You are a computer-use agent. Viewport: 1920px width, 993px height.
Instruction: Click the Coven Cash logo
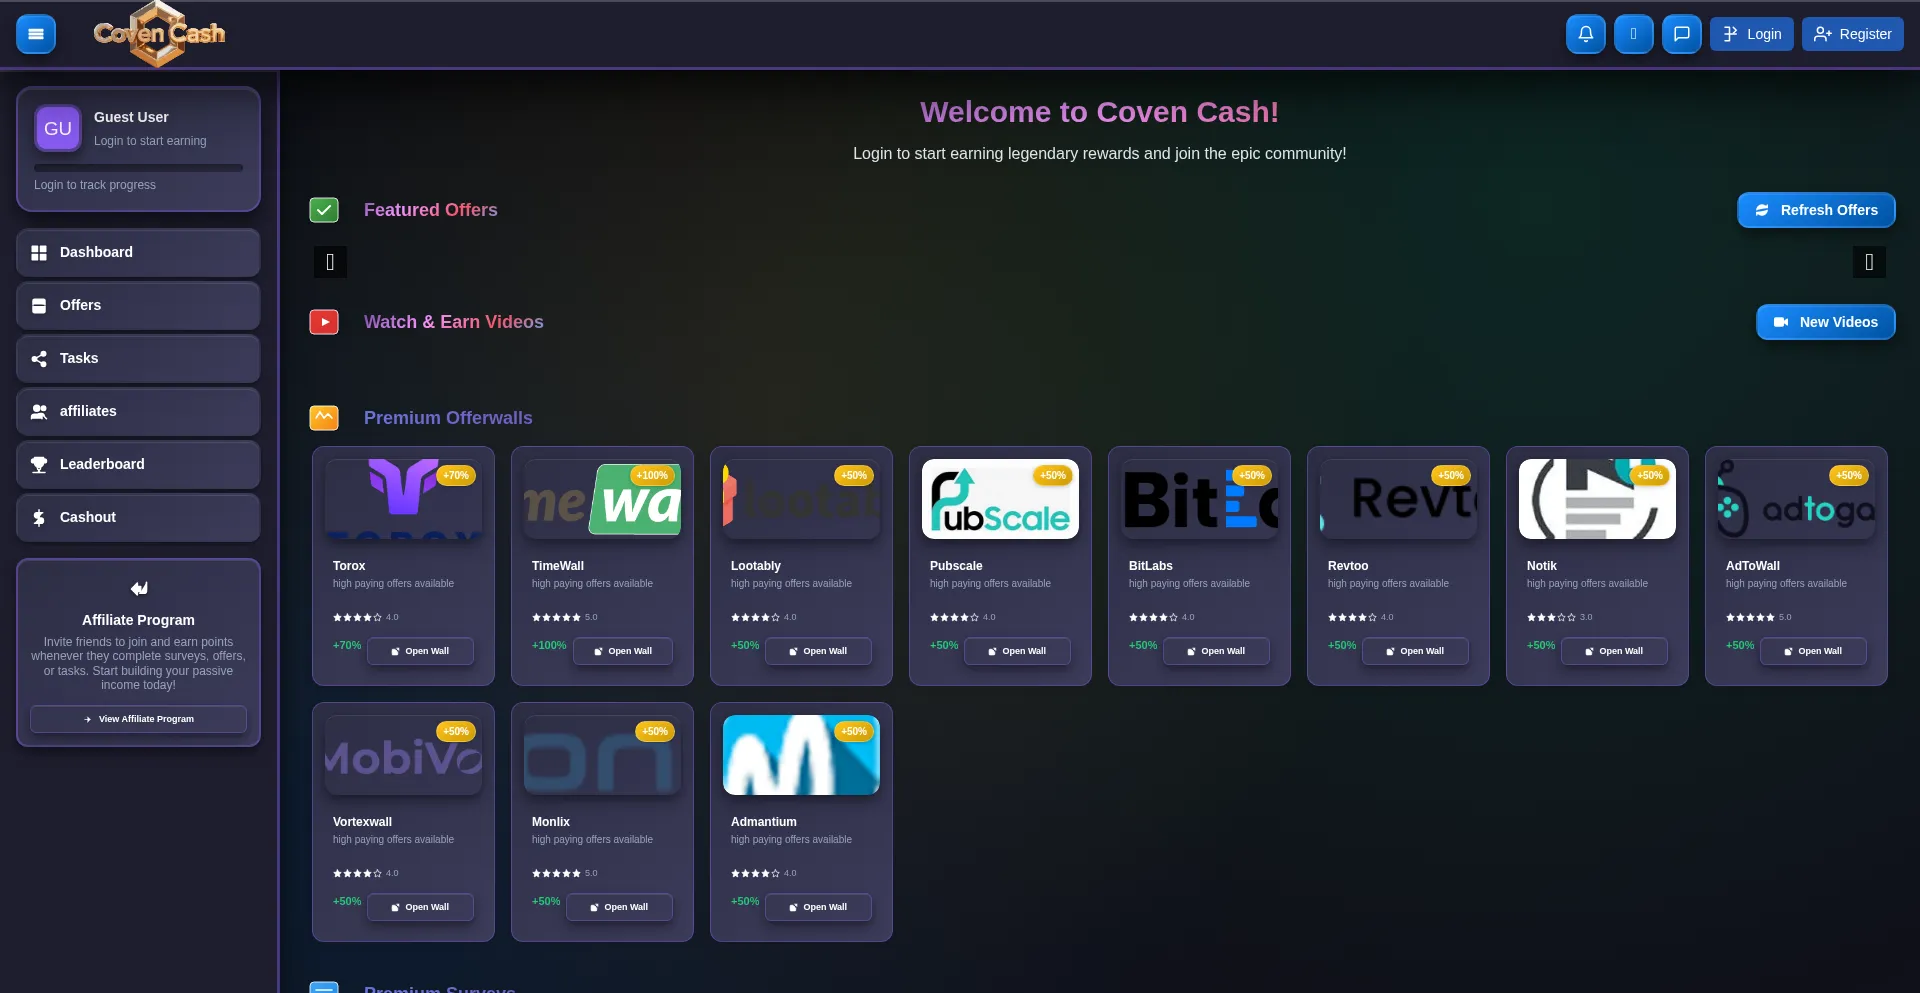point(159,34)
